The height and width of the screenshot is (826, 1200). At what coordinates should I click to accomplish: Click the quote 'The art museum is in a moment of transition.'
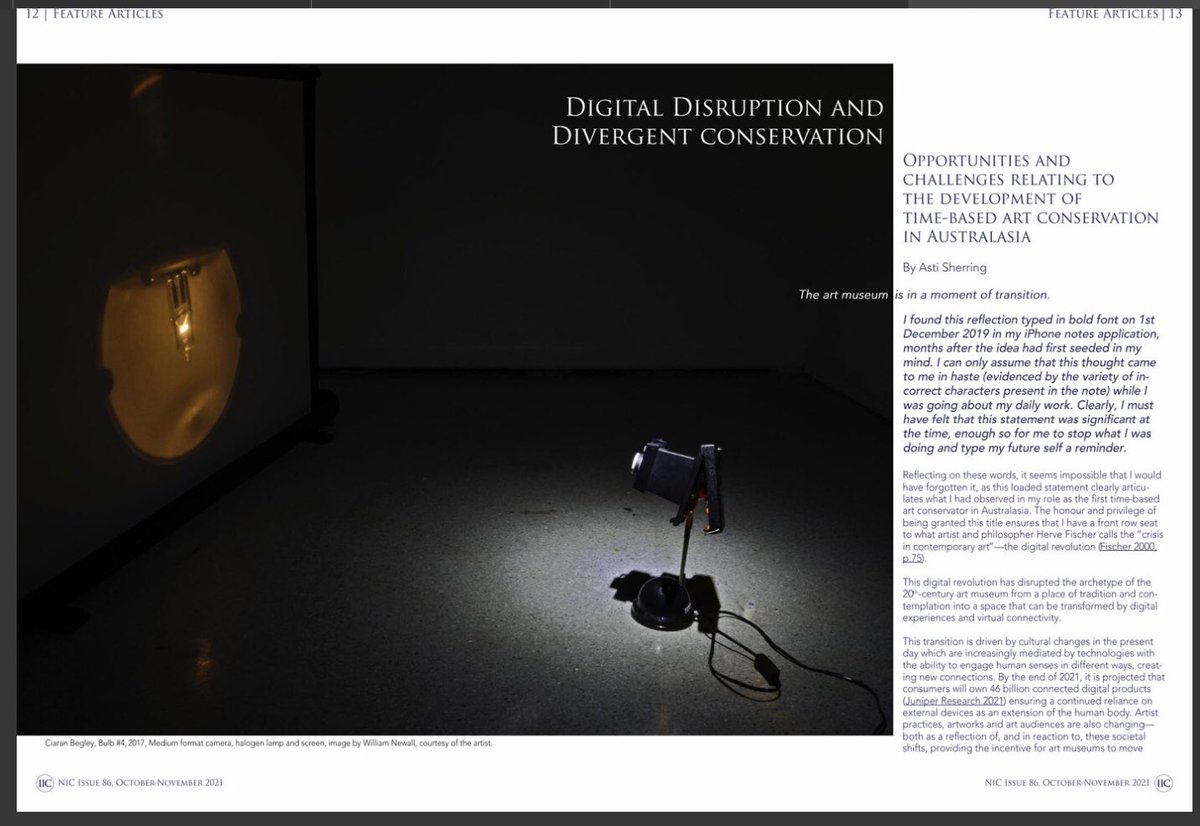[923, 295]
